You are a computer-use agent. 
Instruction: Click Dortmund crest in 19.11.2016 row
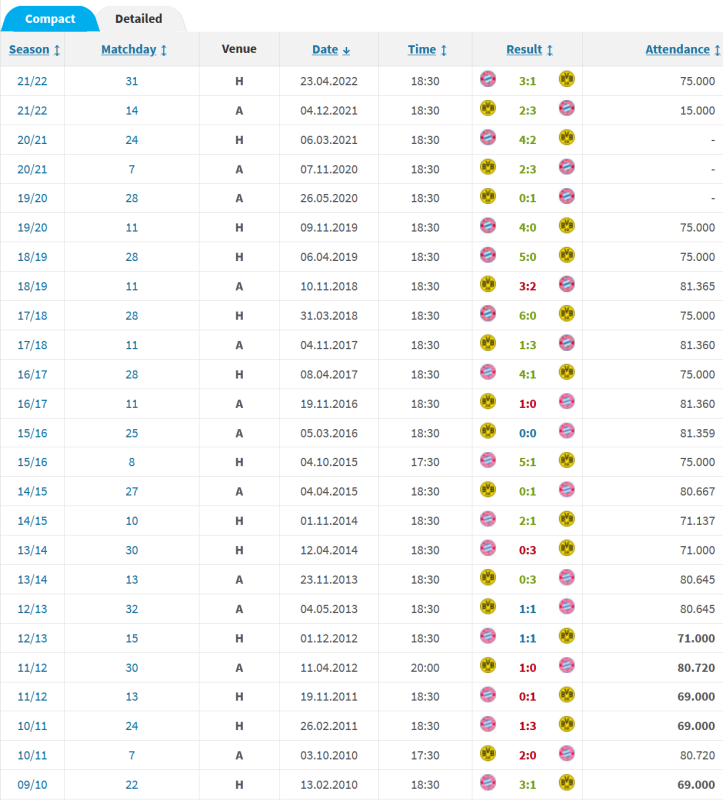tap(488, 402)
